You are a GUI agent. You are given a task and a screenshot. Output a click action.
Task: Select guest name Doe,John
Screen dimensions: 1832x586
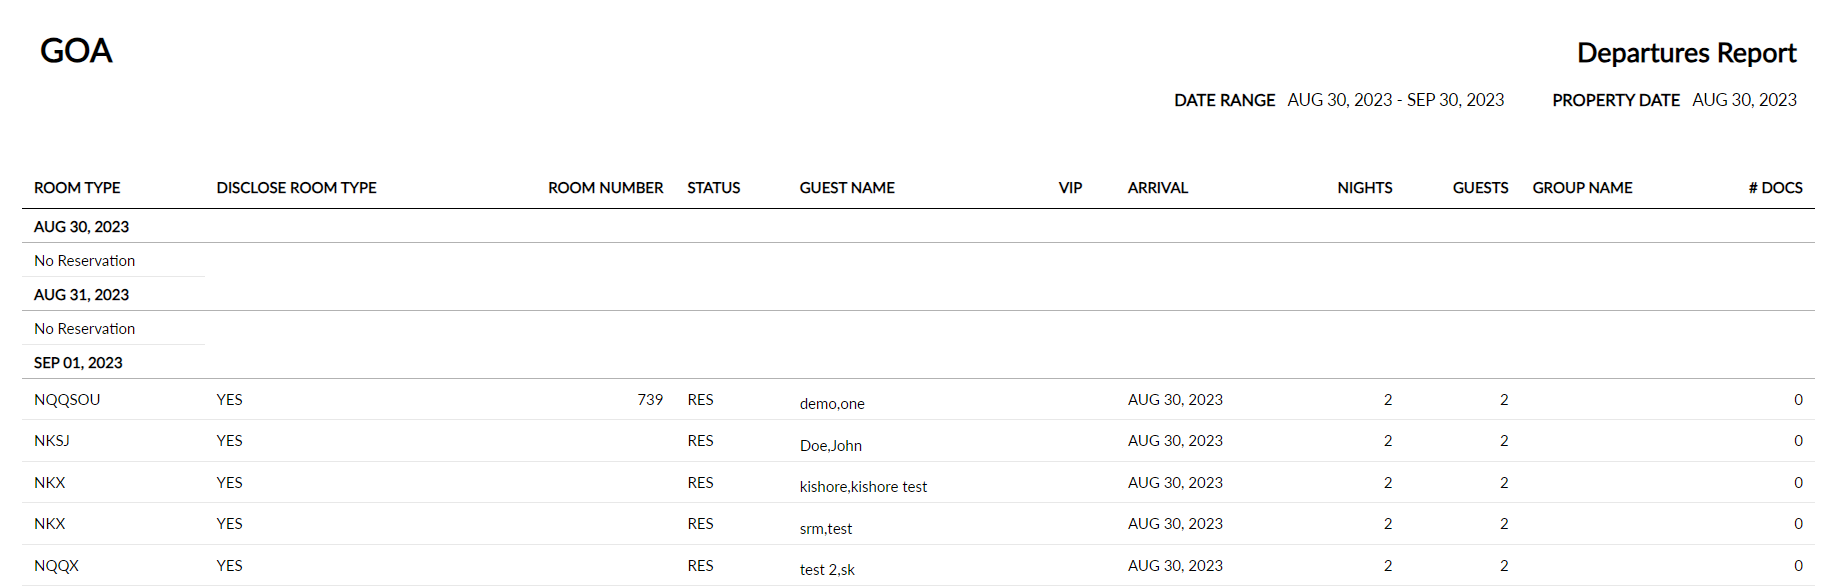[831, 446]
